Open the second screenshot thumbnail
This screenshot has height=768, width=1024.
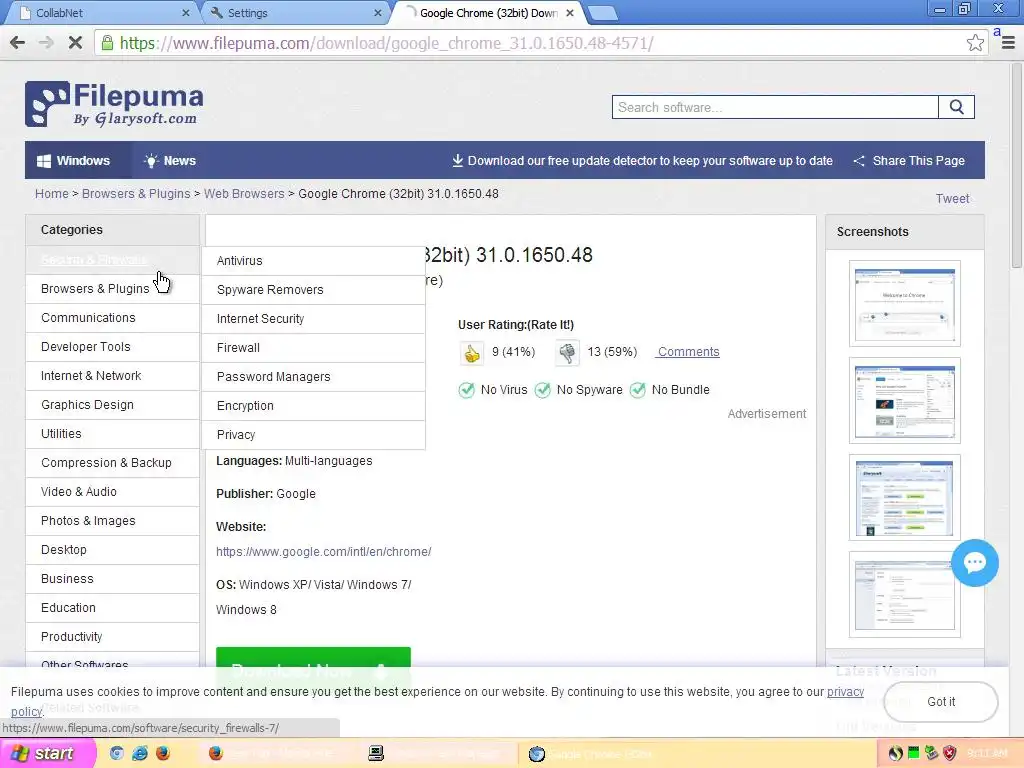point(904,401)
